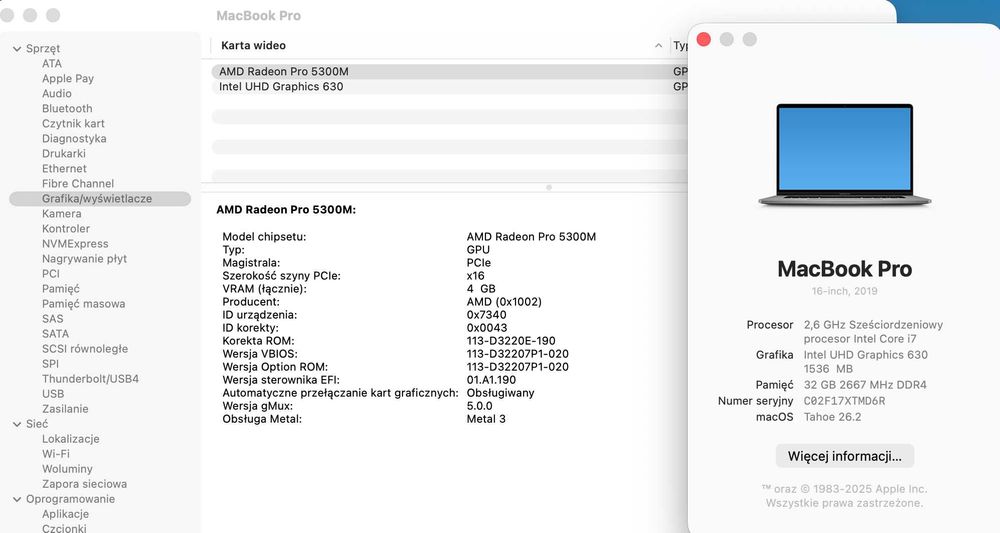Select ATA in the sidebar
The height and width of the screenshot is (533, 1000).
(x=52, y=63)
